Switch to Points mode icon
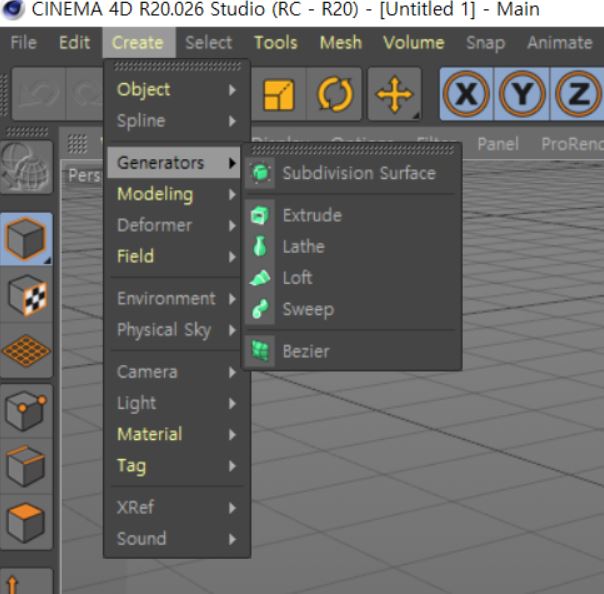The image size is (604, 594). pos(26,411)
